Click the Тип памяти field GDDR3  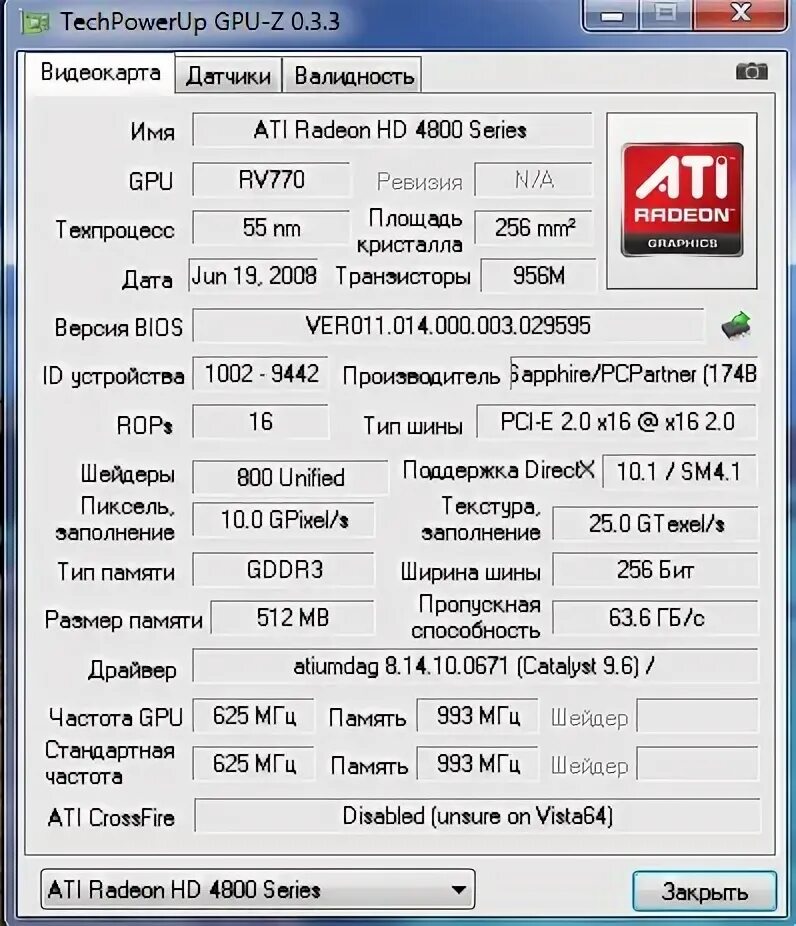click(283, 570)
